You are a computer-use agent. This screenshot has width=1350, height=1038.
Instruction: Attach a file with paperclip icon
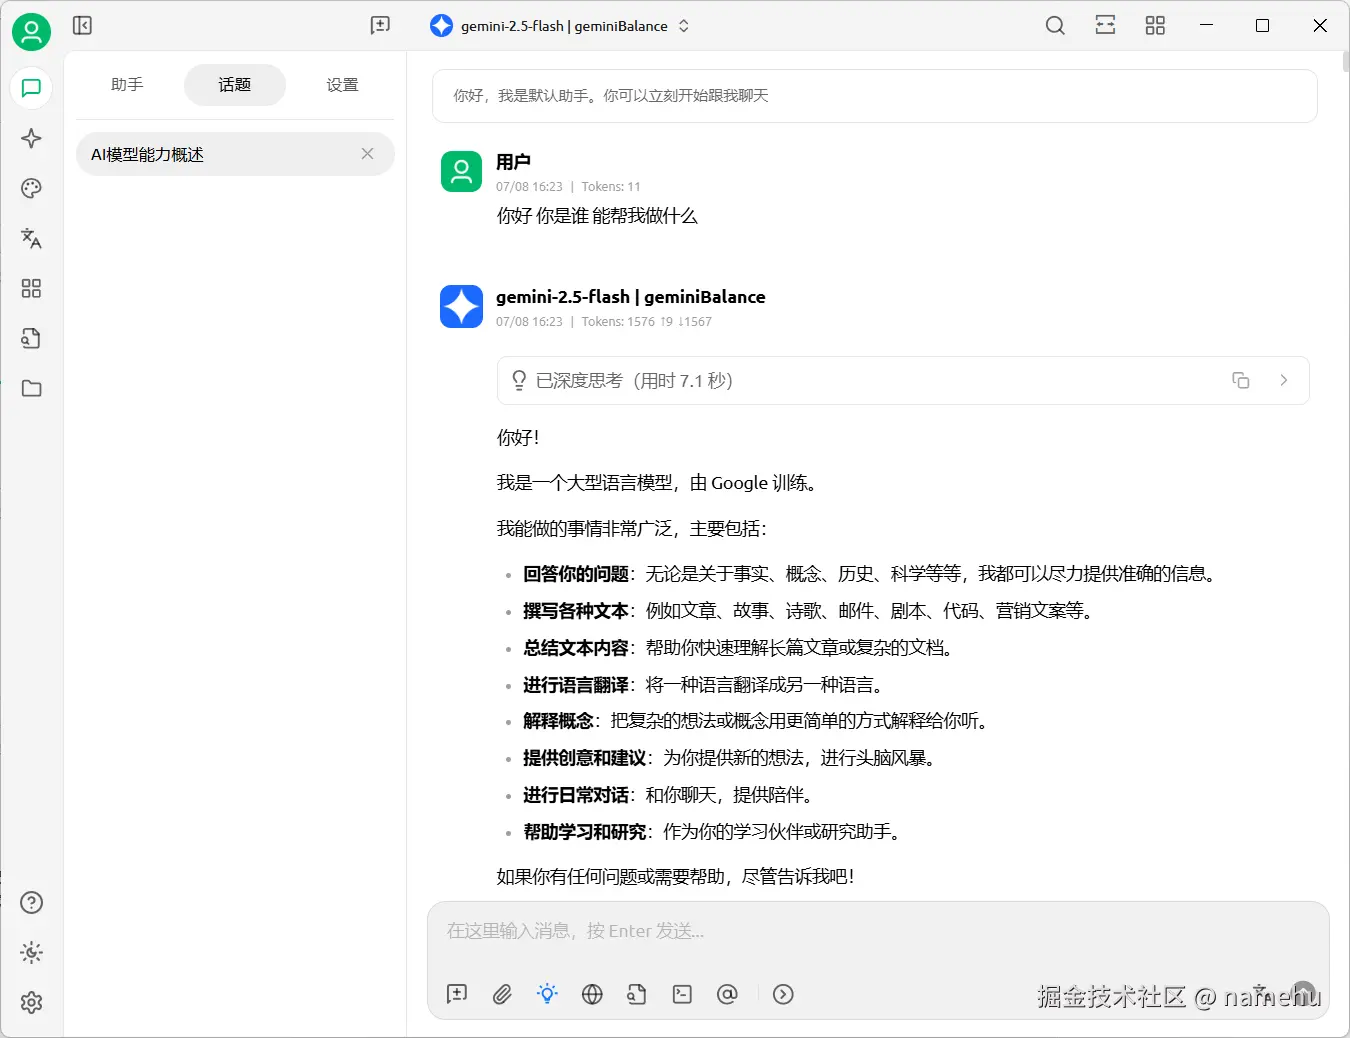[502, 994]
